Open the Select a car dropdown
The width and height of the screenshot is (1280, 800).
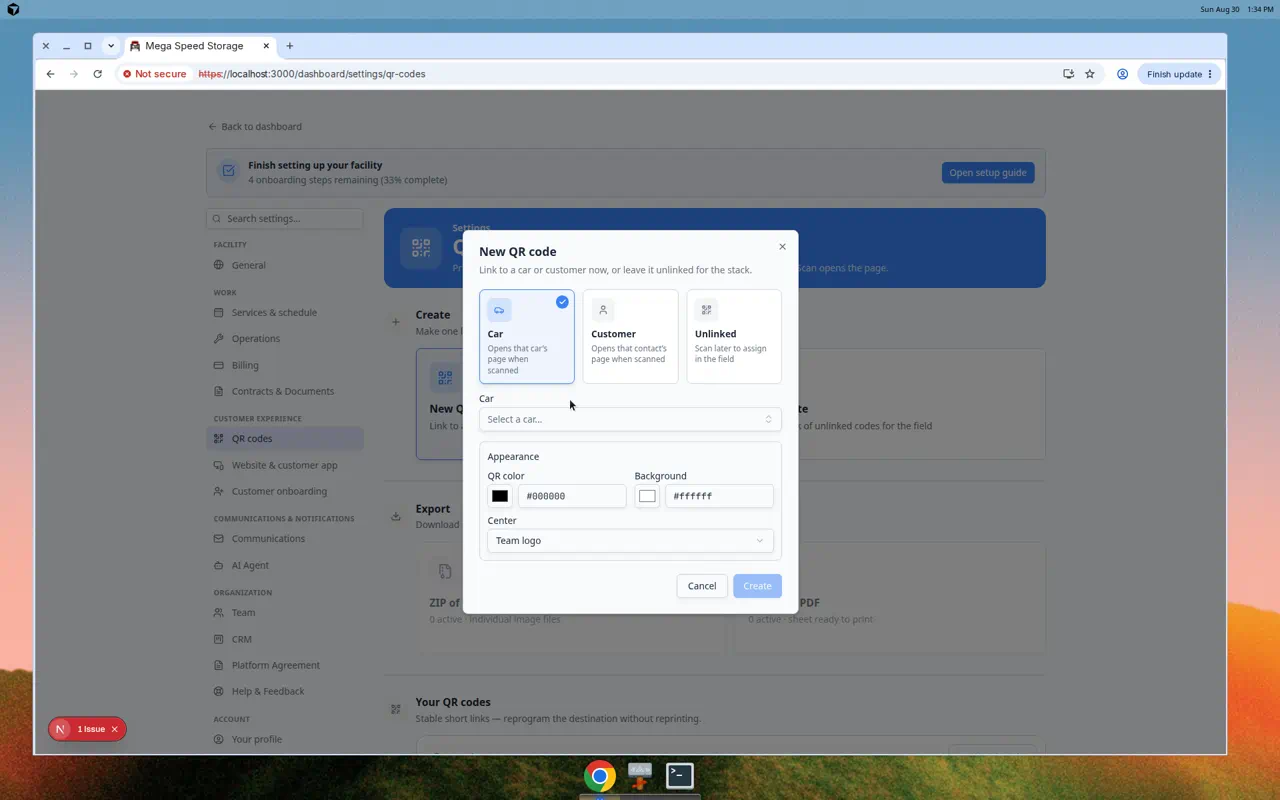pos(630,419)
